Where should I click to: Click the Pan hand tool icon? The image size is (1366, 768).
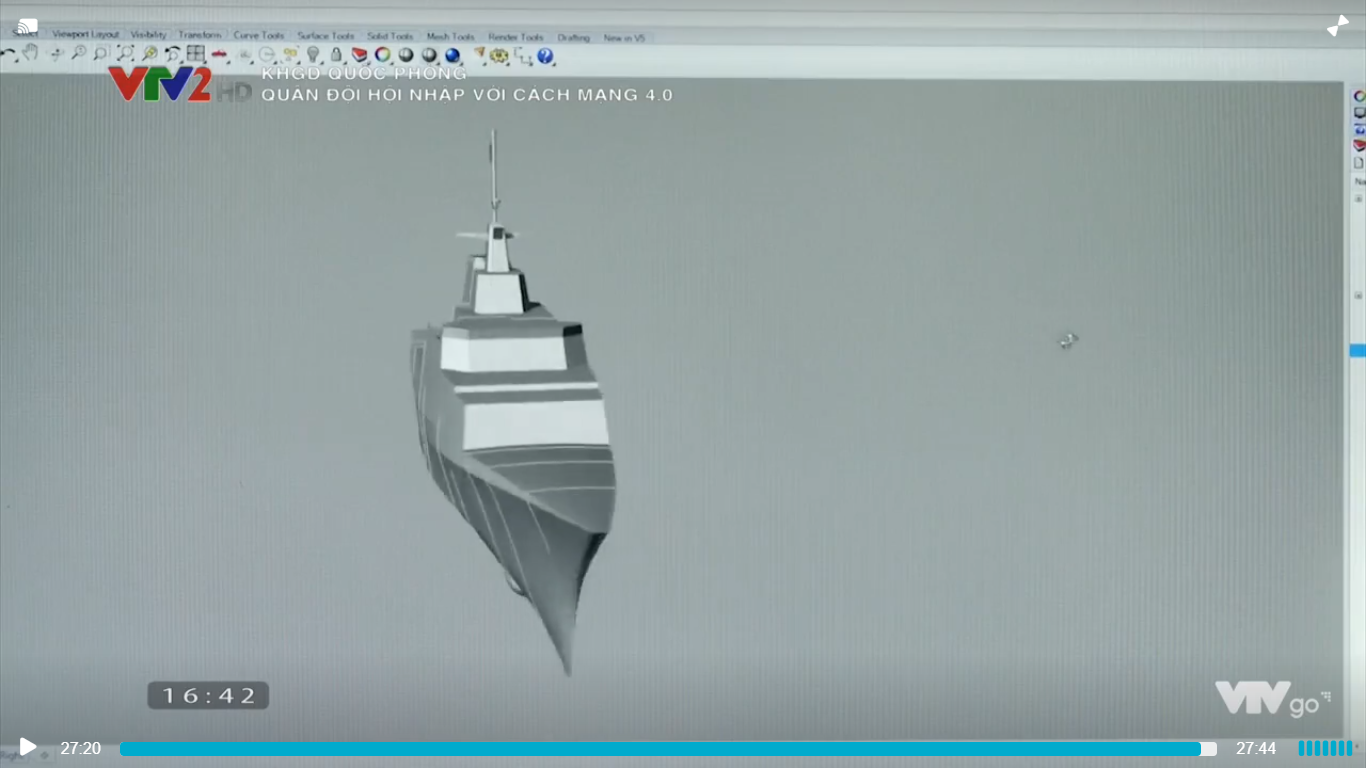point(31,54)
